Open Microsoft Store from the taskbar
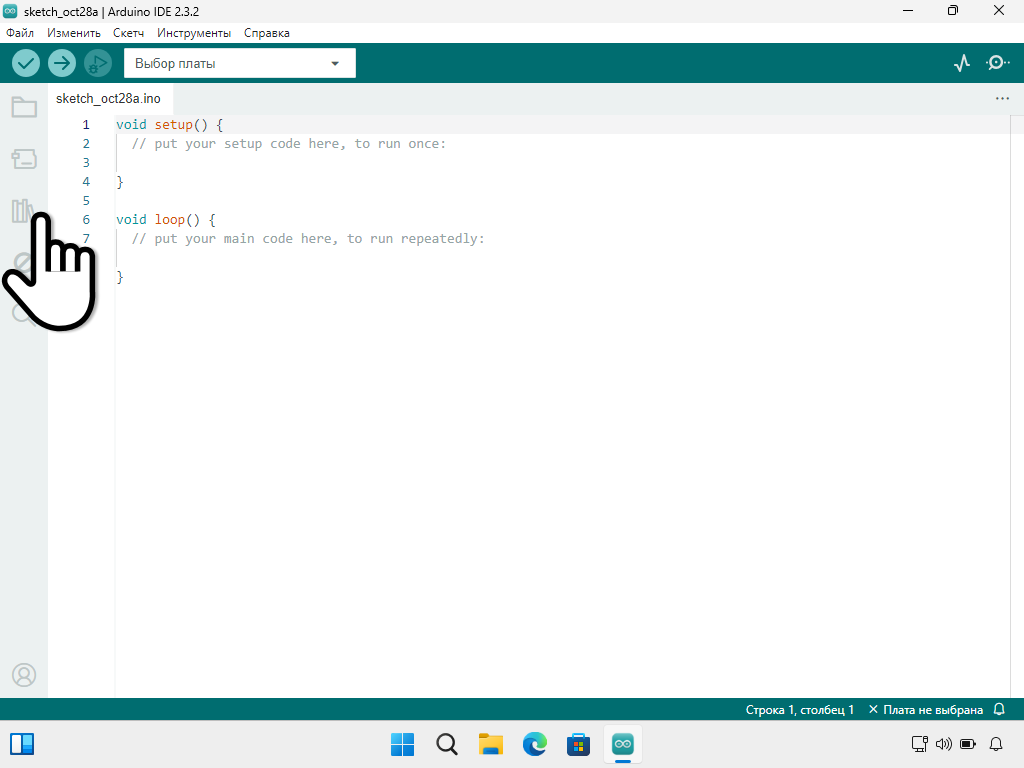 (579, 744)
